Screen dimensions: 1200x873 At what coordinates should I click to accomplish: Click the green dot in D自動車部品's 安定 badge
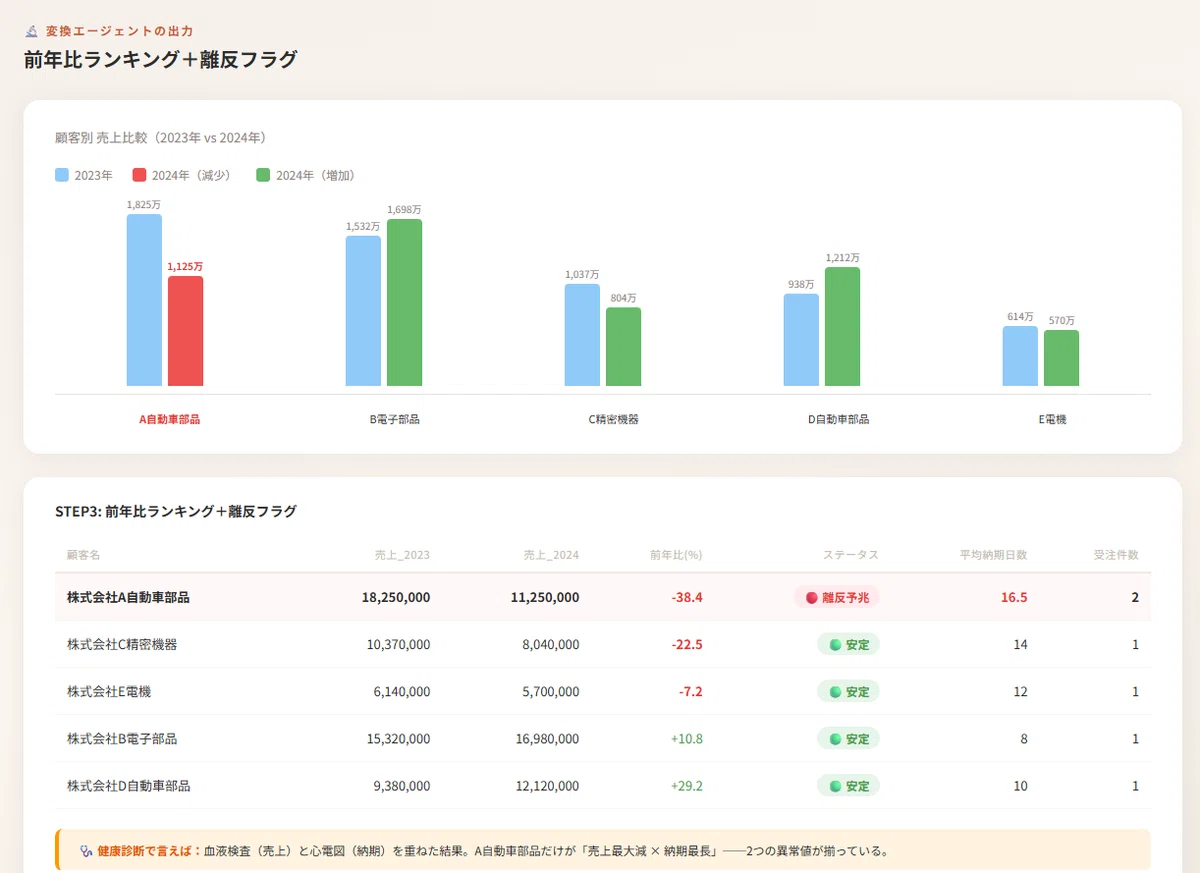[x=835, y=786]
